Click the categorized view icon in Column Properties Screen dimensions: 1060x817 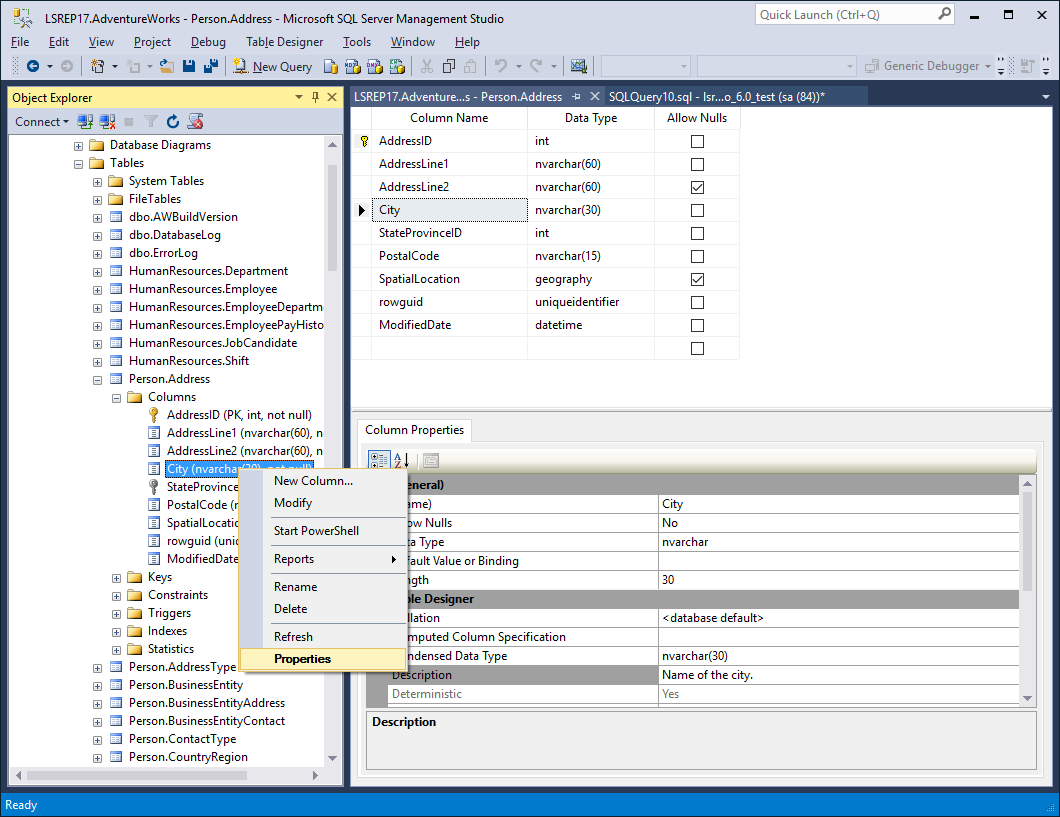point(379,459)
